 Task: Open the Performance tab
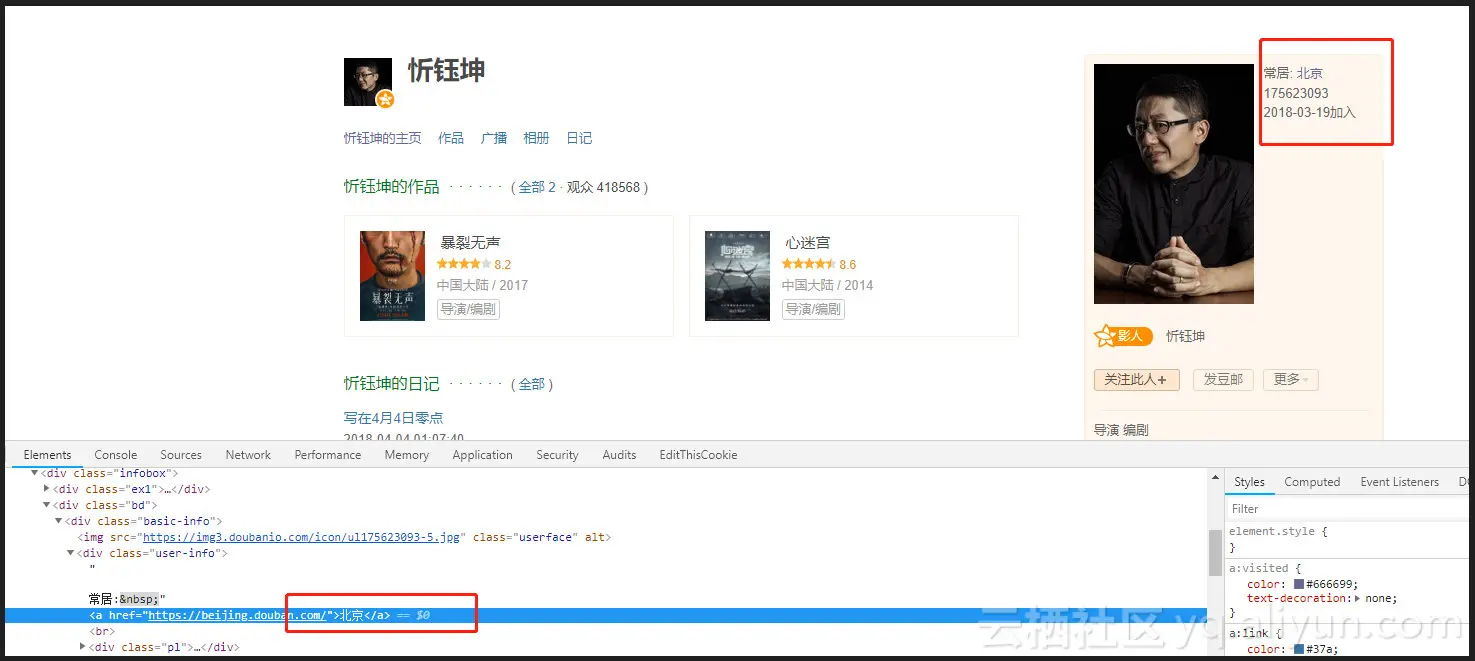point(328,455)
